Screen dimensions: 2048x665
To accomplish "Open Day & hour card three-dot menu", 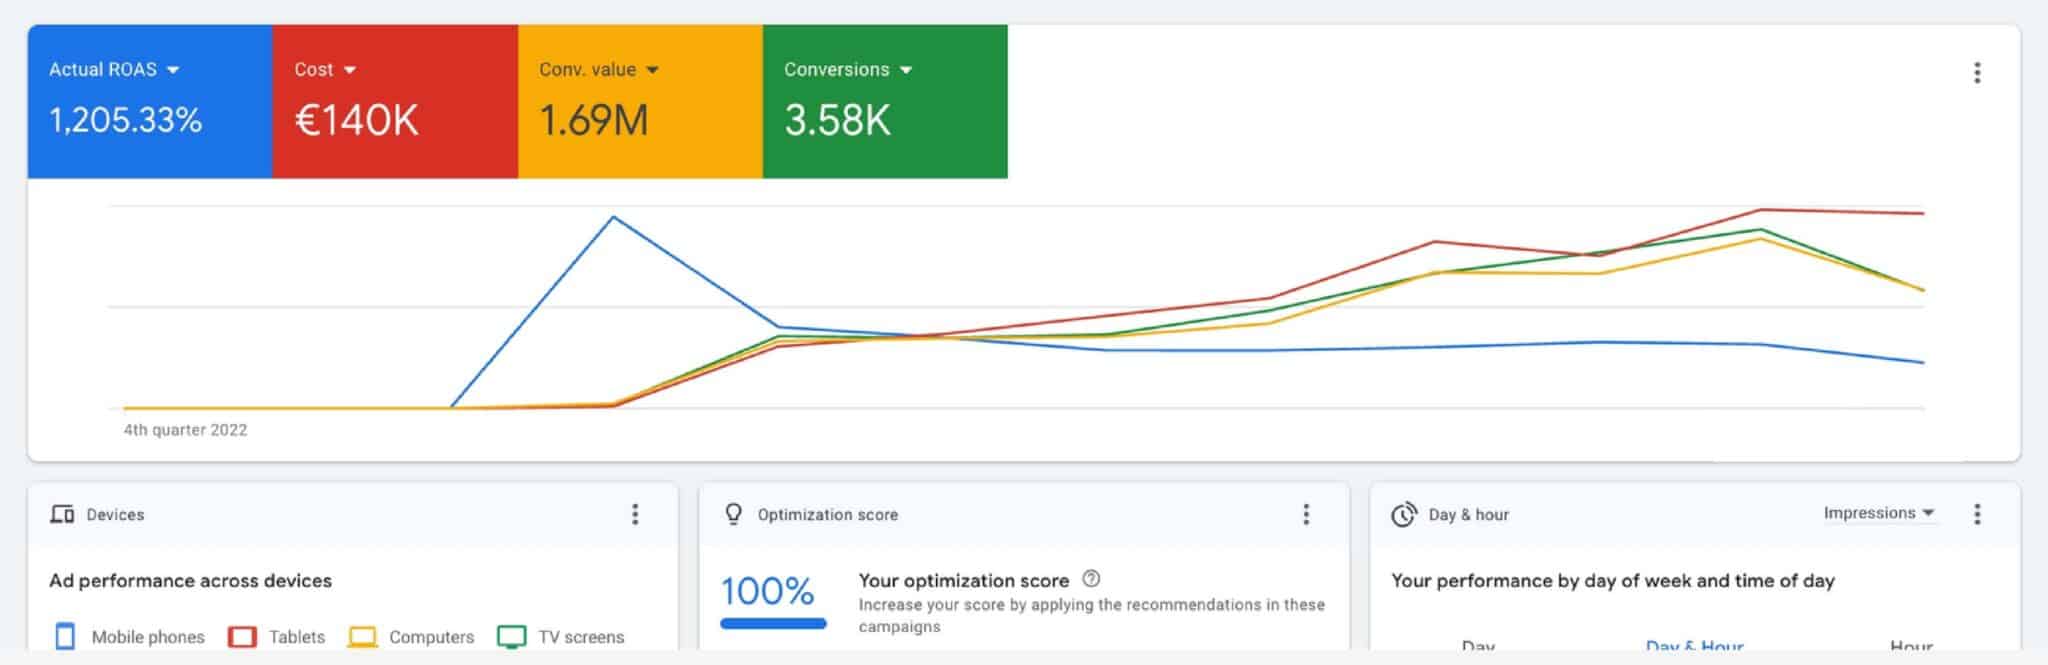I will tap(1976, 514).
